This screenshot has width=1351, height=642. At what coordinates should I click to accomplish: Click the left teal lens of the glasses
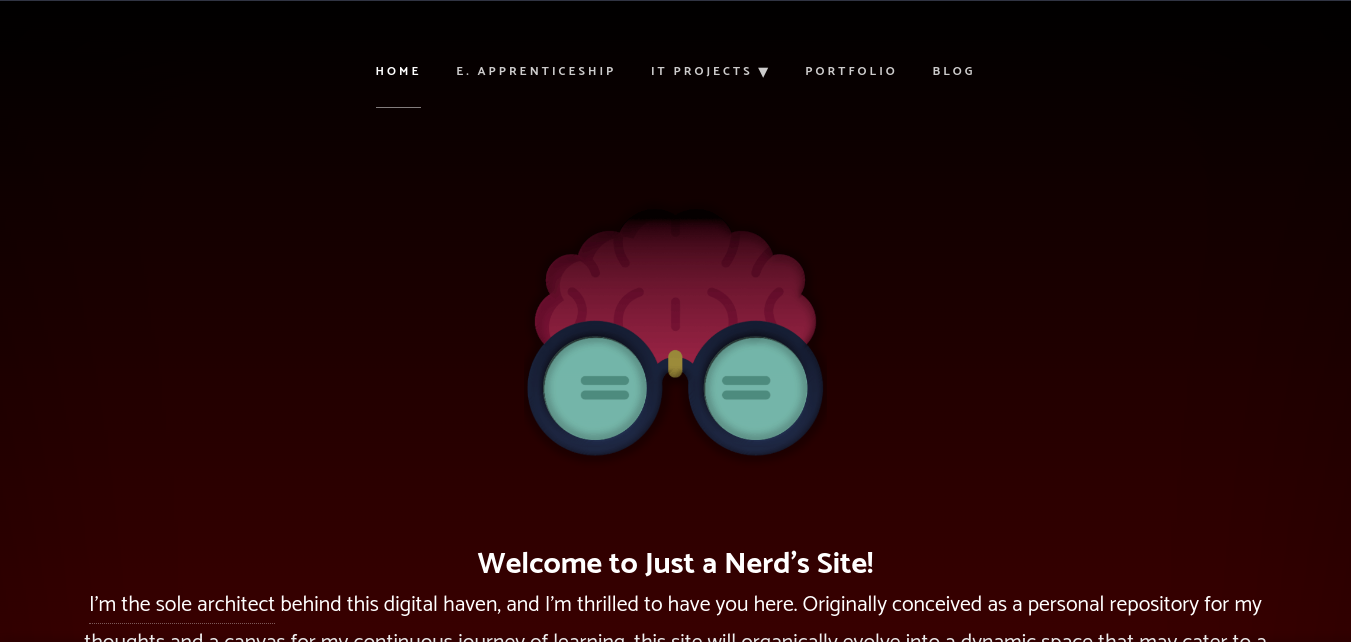595,388
